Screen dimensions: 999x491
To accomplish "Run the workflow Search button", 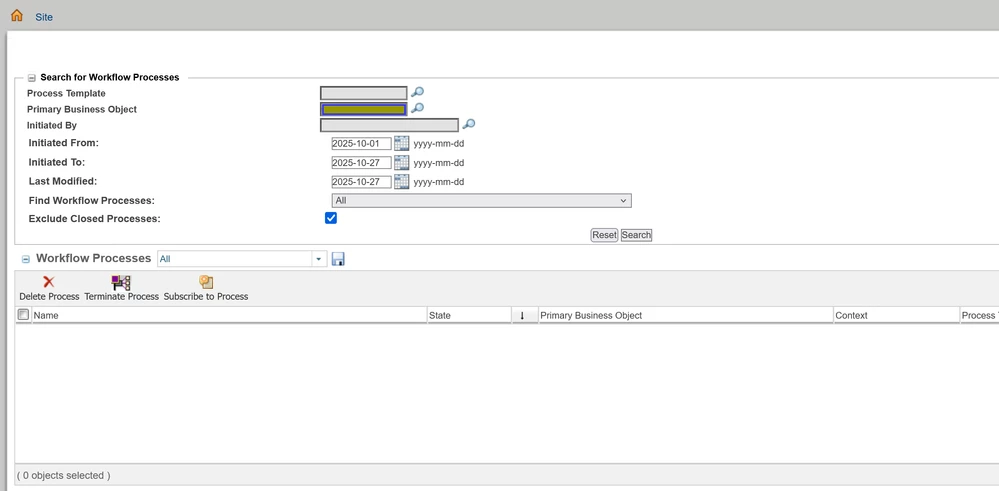I will pos(636,235).
